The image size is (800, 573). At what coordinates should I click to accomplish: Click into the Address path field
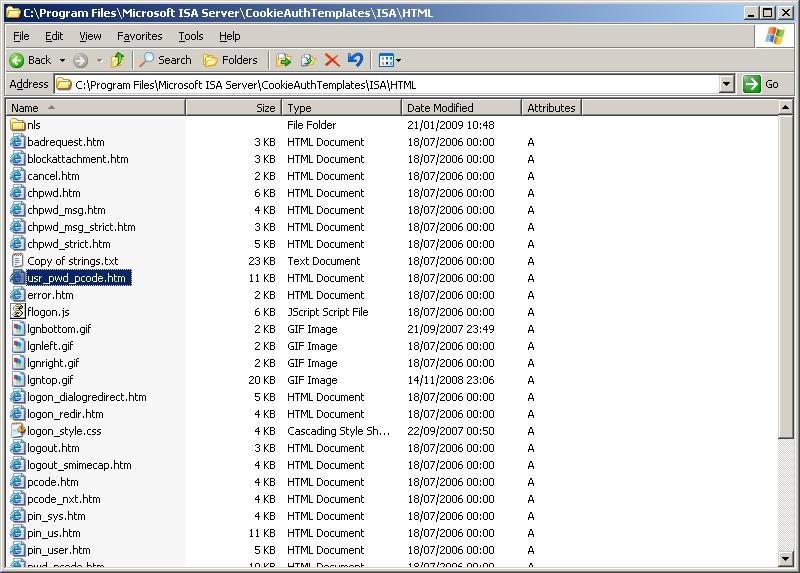(388, 85)
